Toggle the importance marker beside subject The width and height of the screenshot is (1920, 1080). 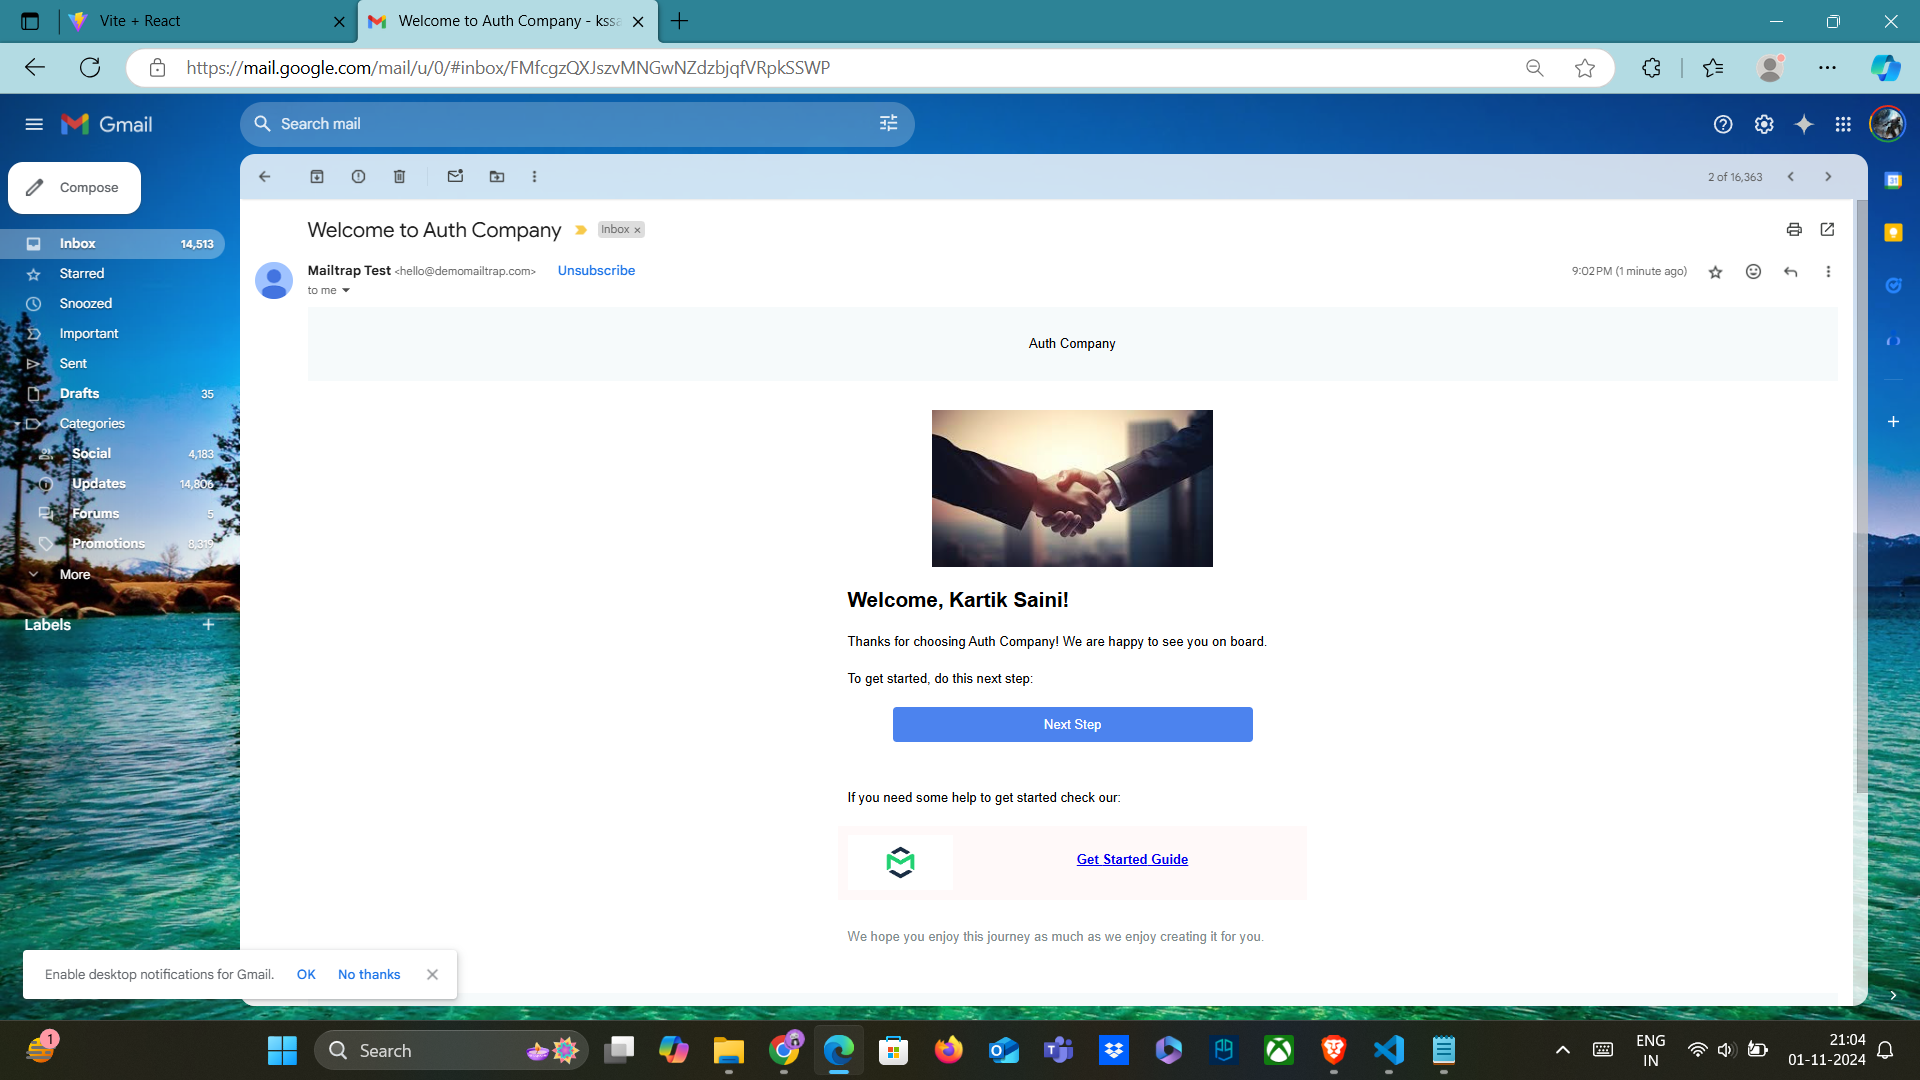pos(580,230)
